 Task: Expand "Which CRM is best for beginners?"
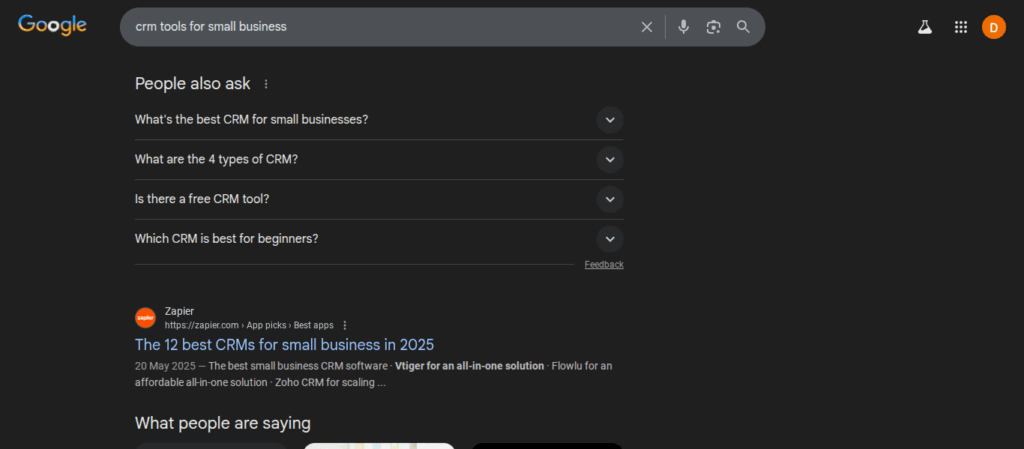click(609, 239)
